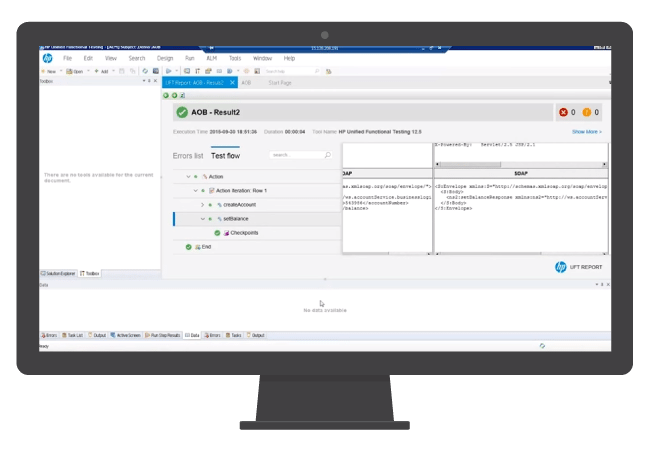The height and width of the screenshot is (450, 650).
Task: Close the Data panel
Action: tap(608, 285)
